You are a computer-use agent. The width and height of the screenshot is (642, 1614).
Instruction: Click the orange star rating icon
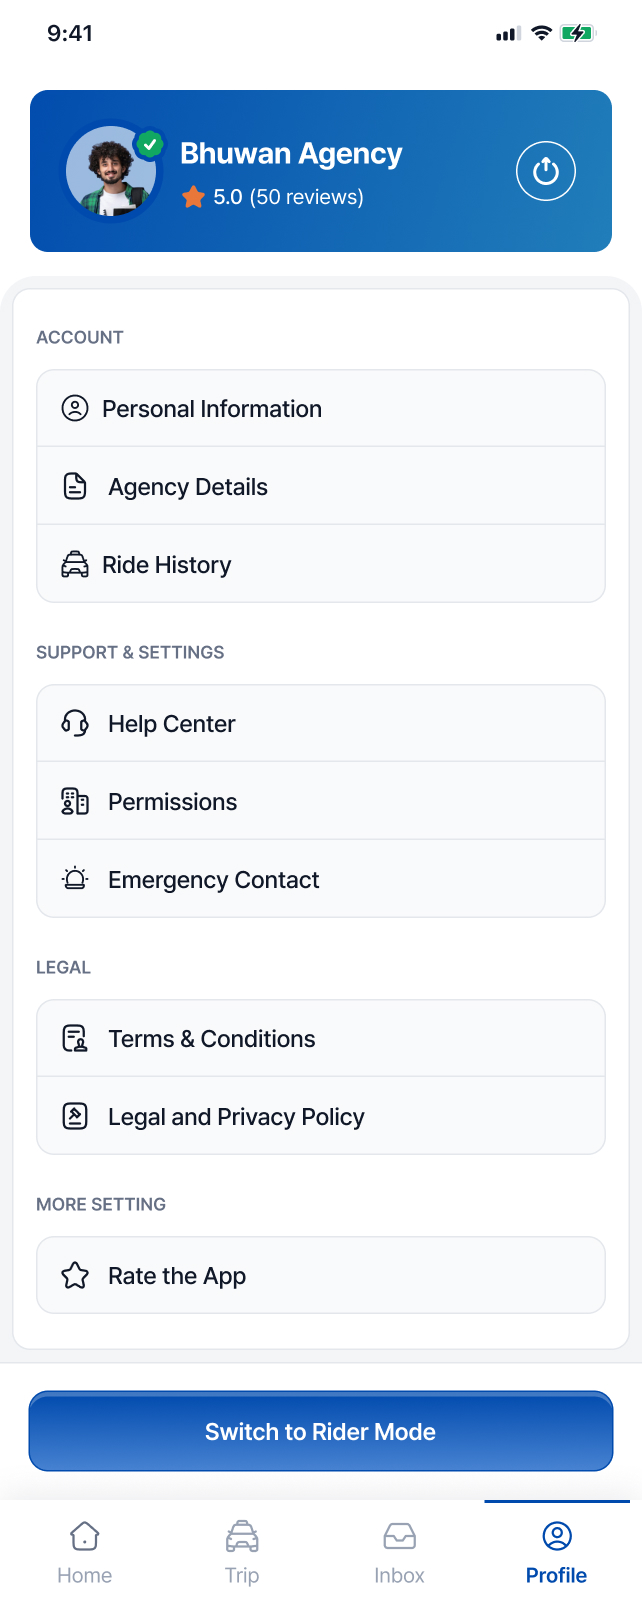193,197
